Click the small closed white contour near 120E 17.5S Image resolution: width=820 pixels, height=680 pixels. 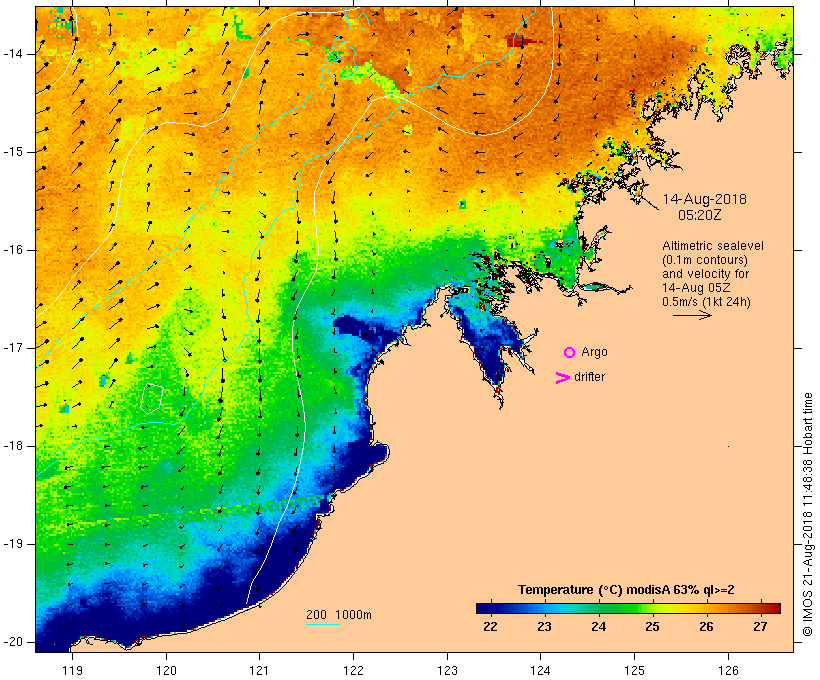[152, 399]
